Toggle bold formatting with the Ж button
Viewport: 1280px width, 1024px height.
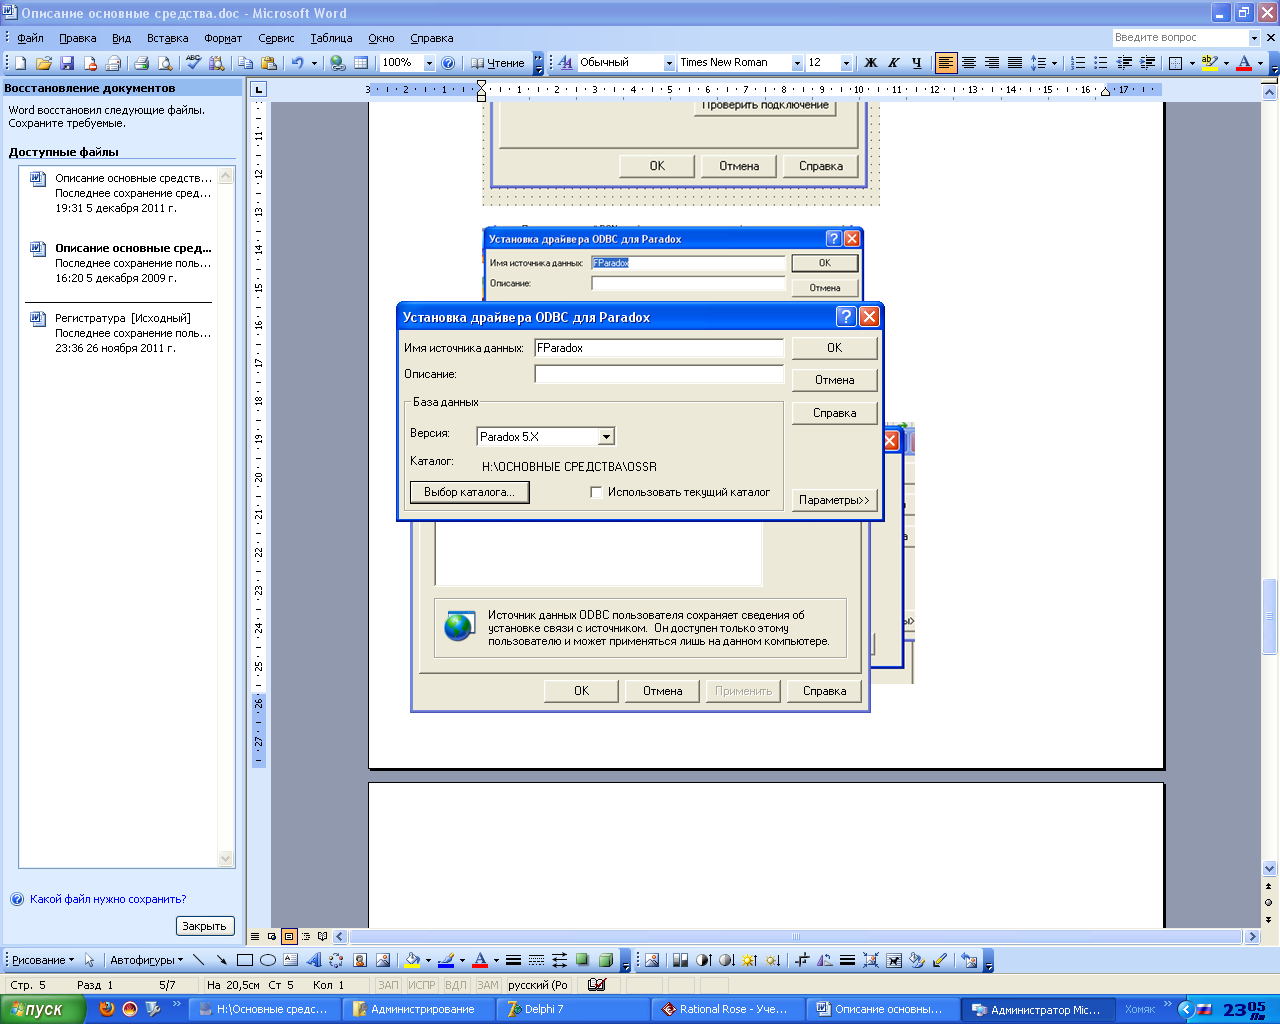pos(871,63)
